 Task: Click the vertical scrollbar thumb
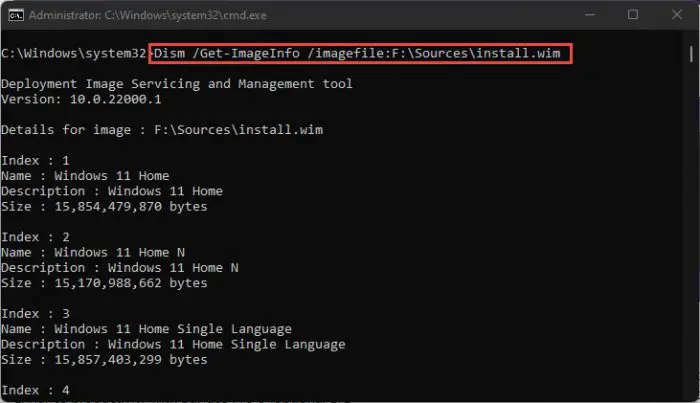tap(691, 54)
